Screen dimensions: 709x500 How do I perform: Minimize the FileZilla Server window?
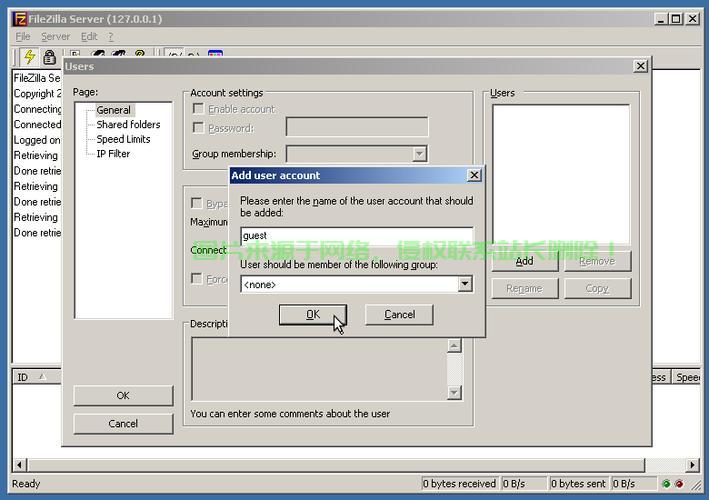point(661,19)
